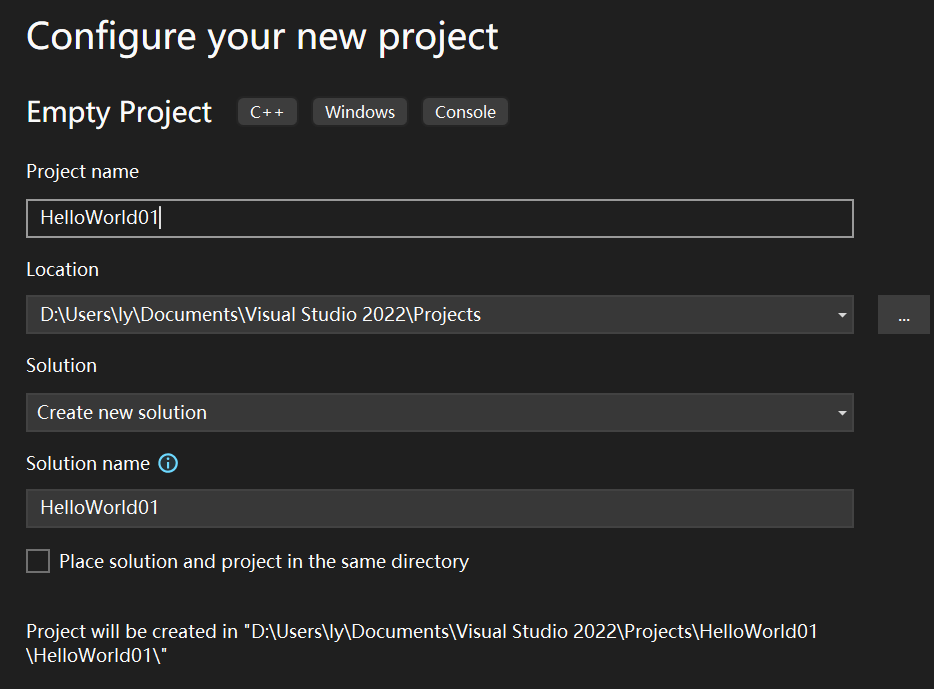The height and width of the screenshot is (689, 934).
Task: Open the 'Create new solution' combo box
Action: click(430, 412)
